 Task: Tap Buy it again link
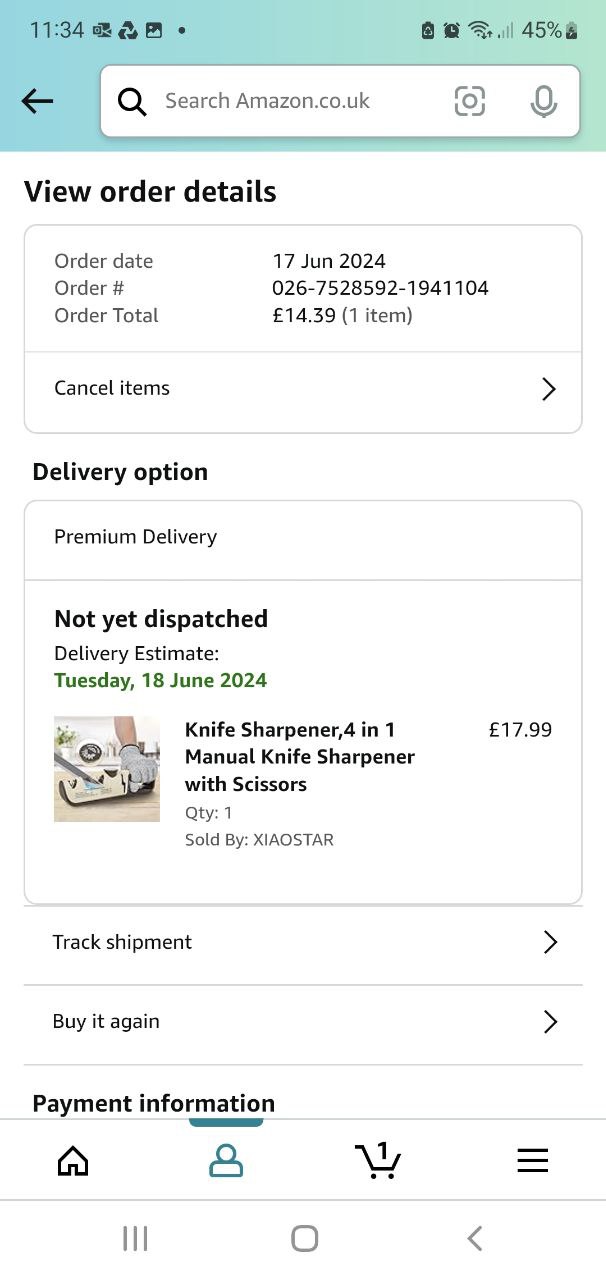pyautogui.click(x=106, y=1021)
